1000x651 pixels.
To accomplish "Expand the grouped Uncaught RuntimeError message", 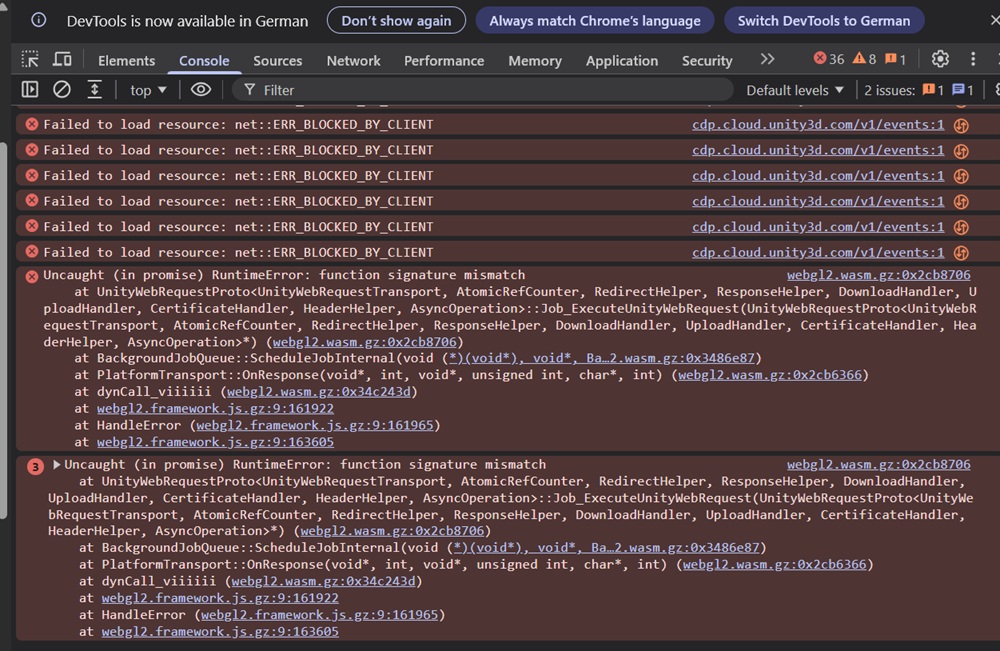I will tap(57, 464).
